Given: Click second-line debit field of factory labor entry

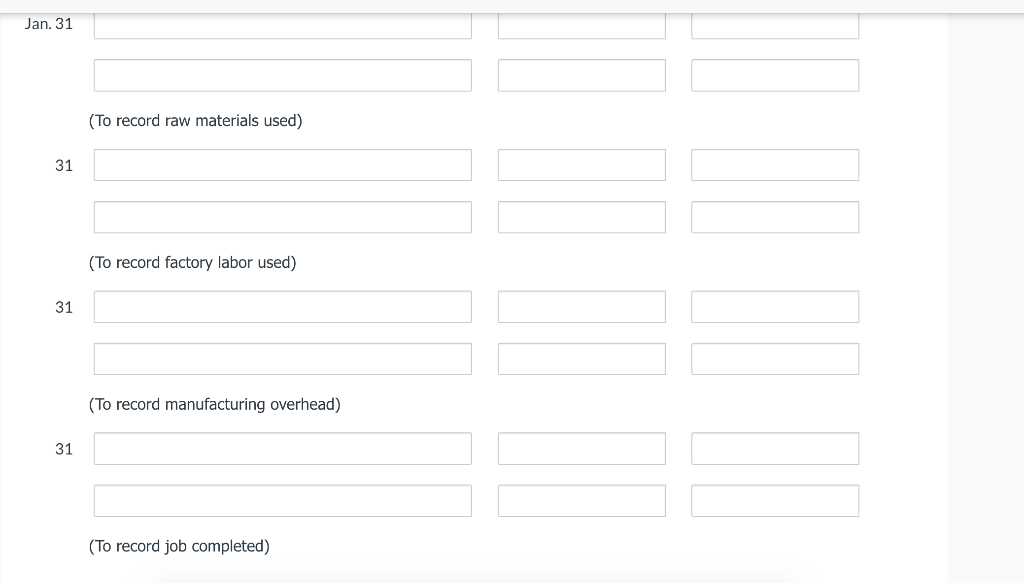Looking at the screenshot, I should point(581,217).
